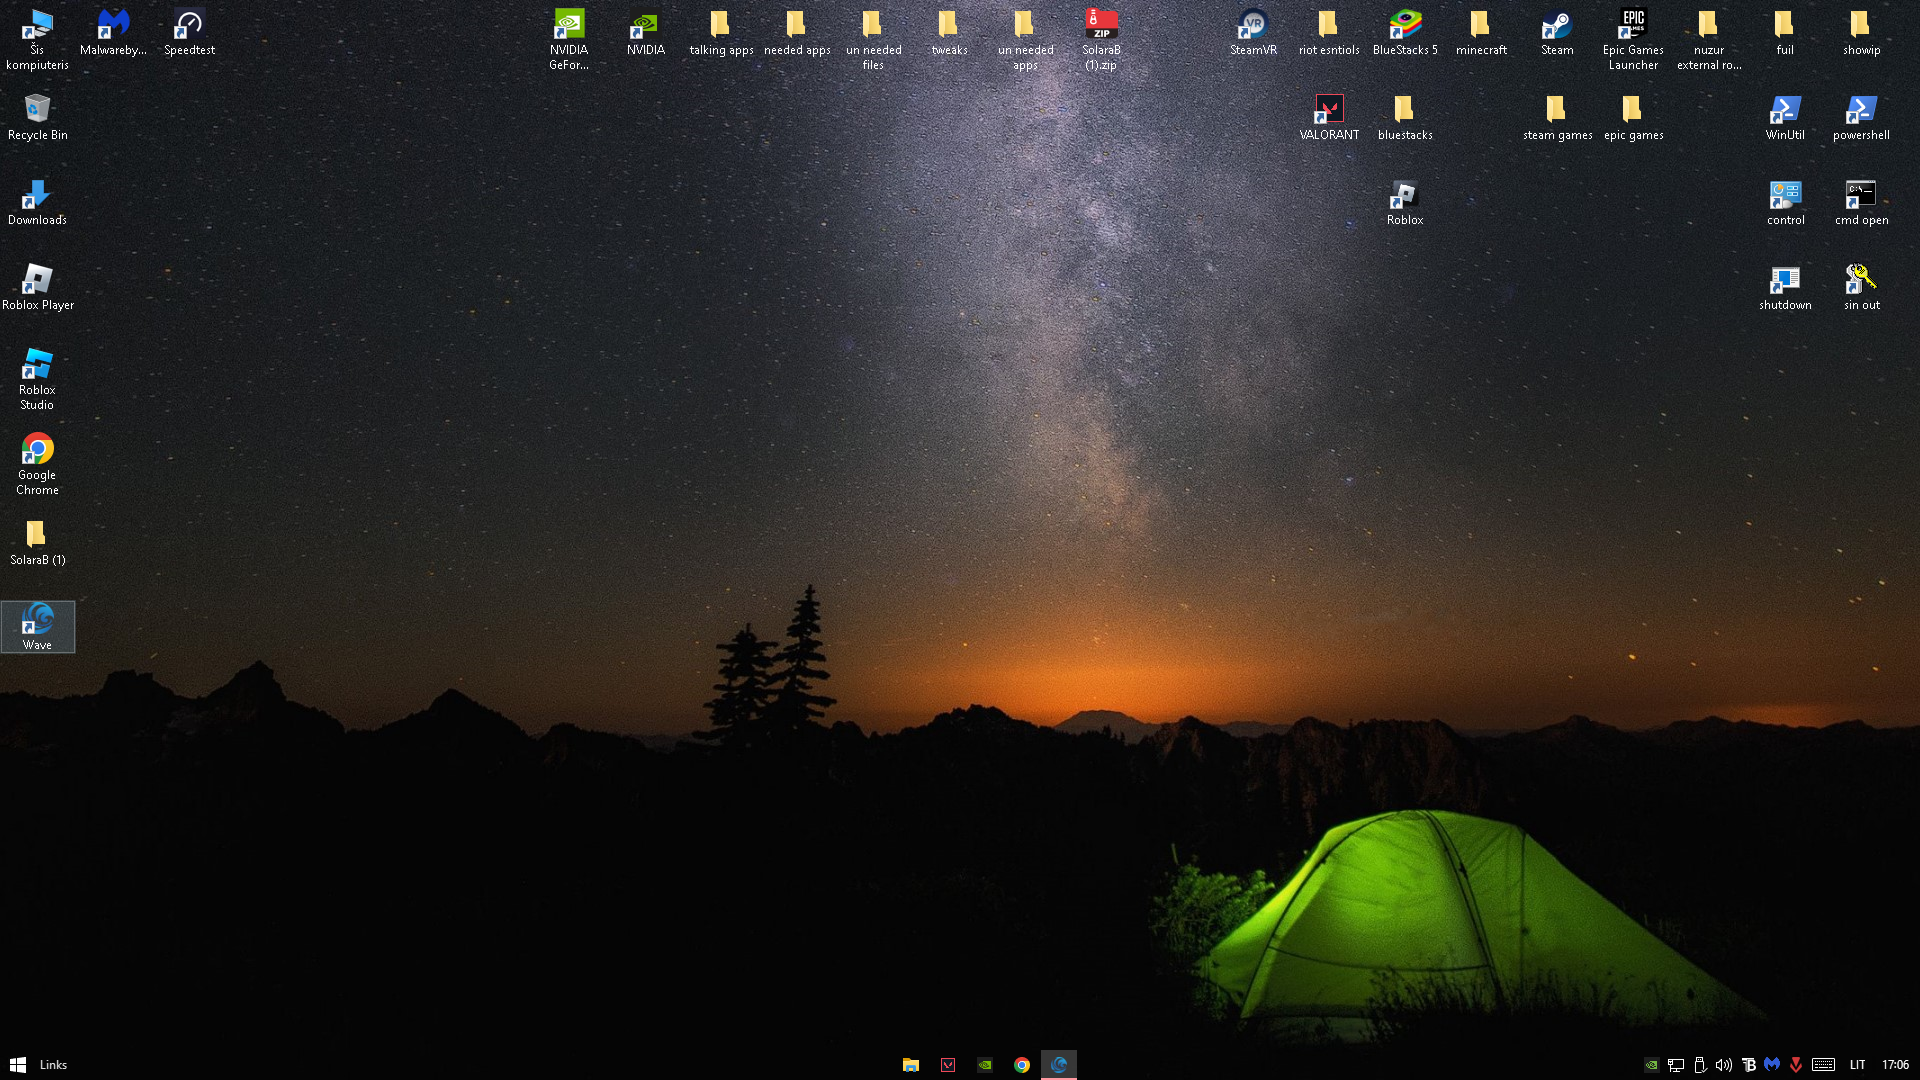Open the NVIDIA GeForce Experience shortcut

569,38
